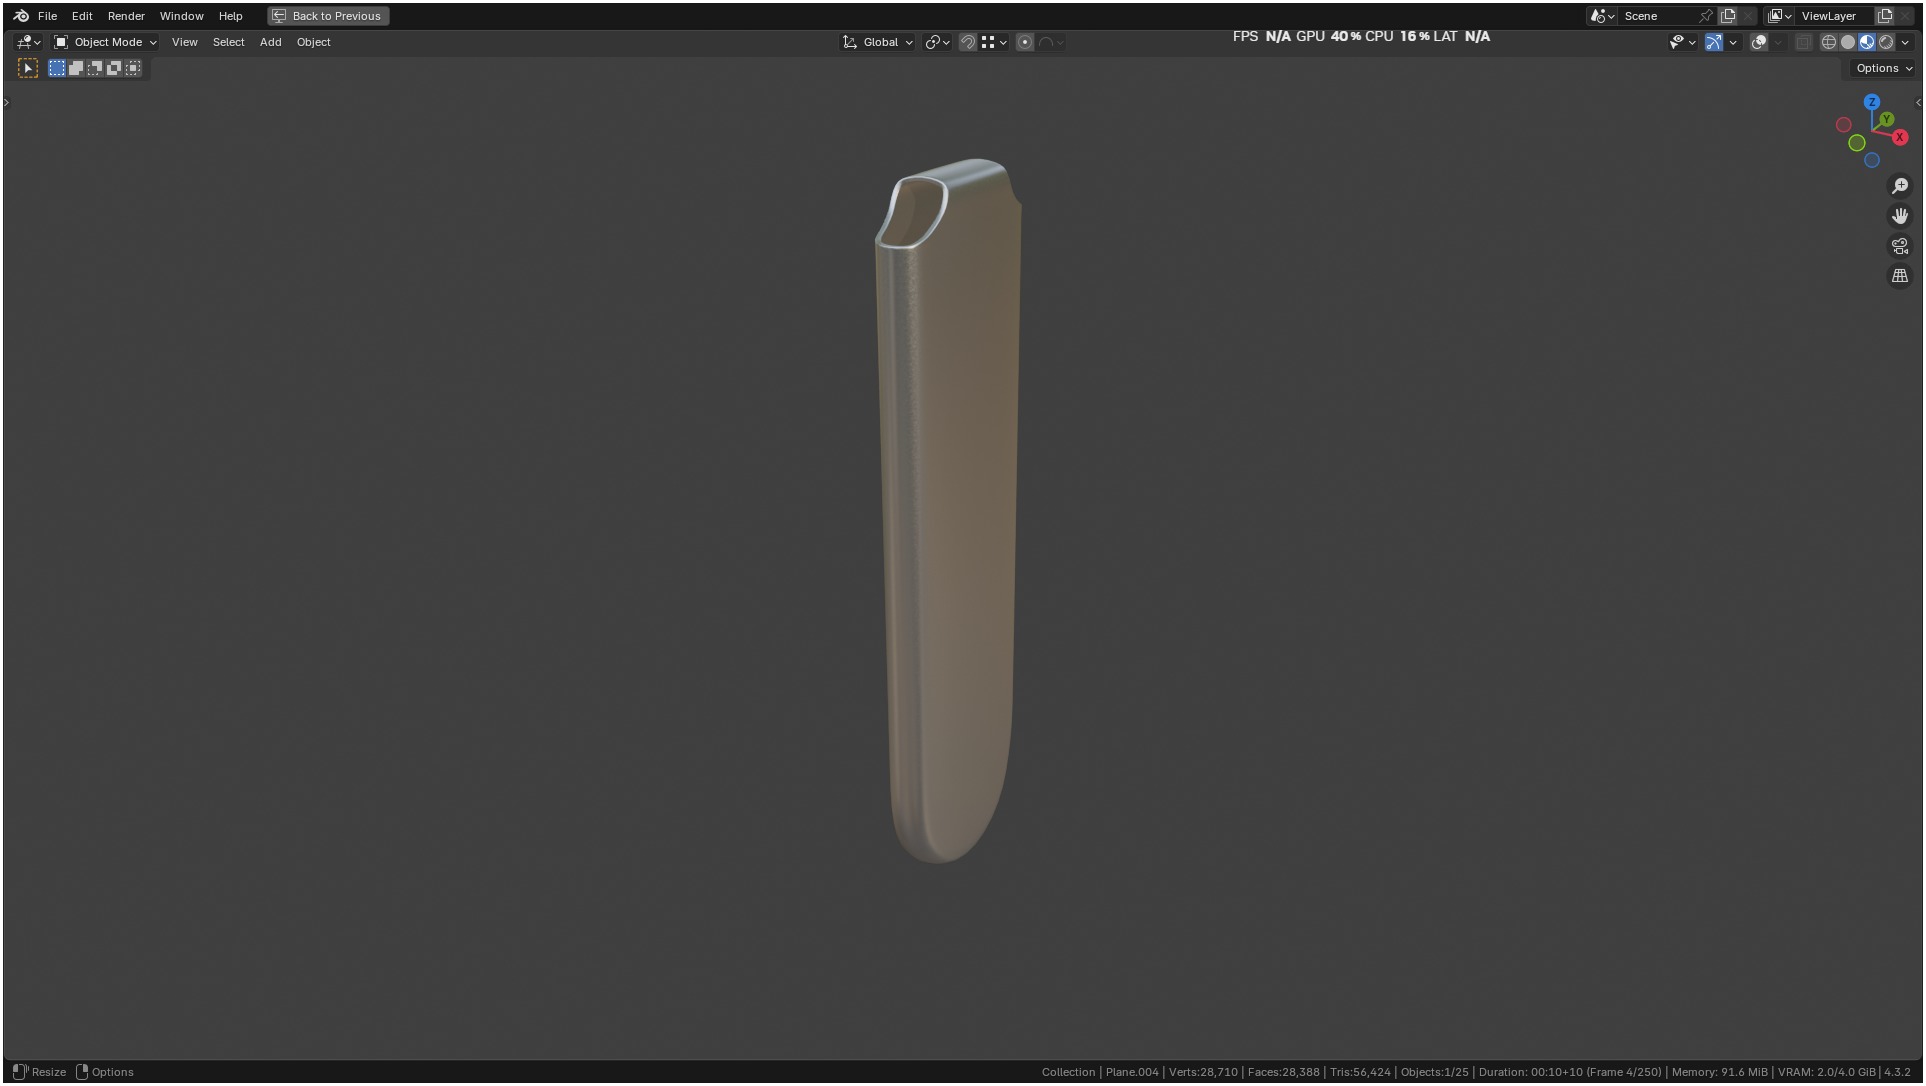Viewport: 1926px width, 1086px height.
Task: Choose Invert selection mode icon
Action: [114, 68]
